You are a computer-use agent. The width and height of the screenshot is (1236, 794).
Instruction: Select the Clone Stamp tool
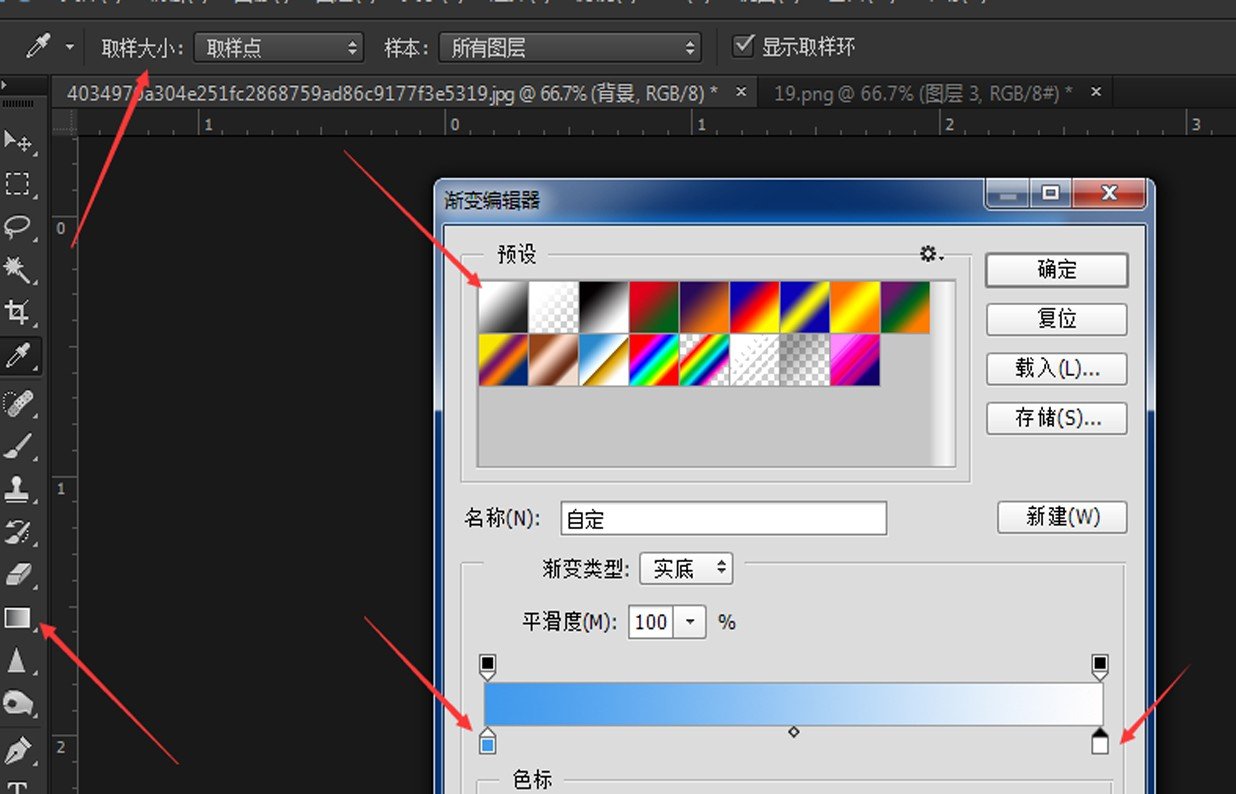[x=18, y=489]
